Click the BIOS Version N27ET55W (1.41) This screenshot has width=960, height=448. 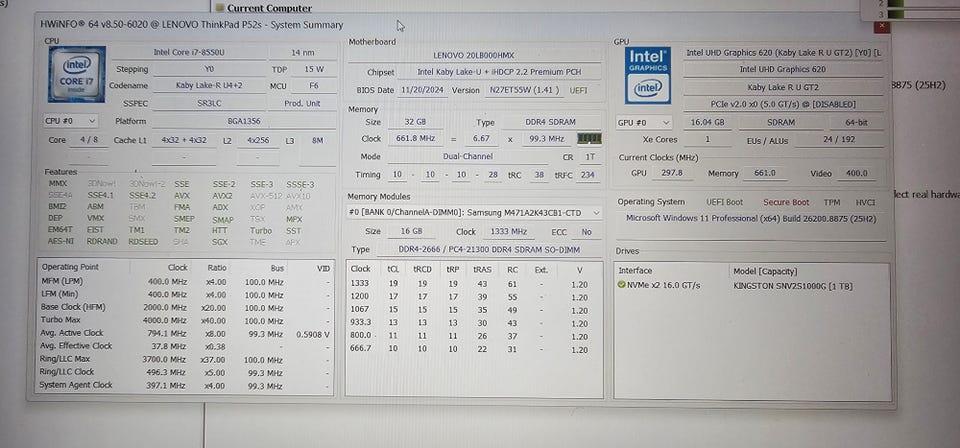(x=523, y=90)
